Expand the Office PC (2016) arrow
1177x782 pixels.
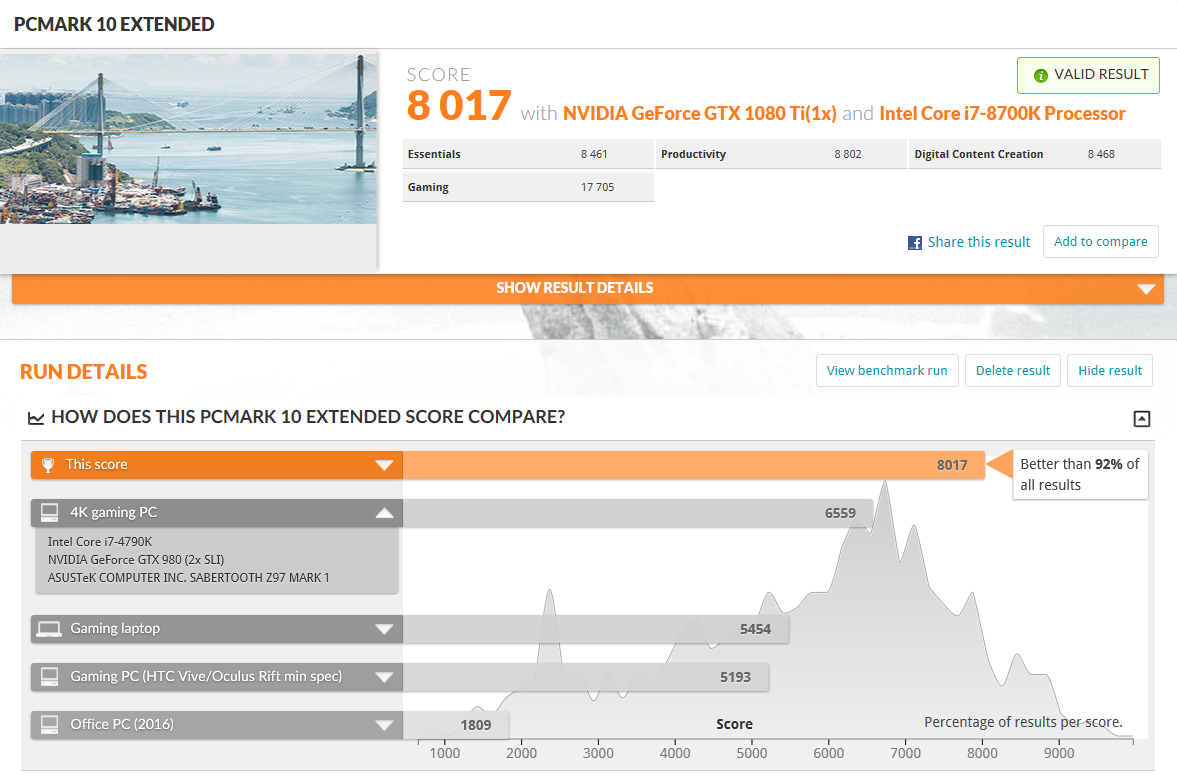pyautogui.click(x=384, y=725)
